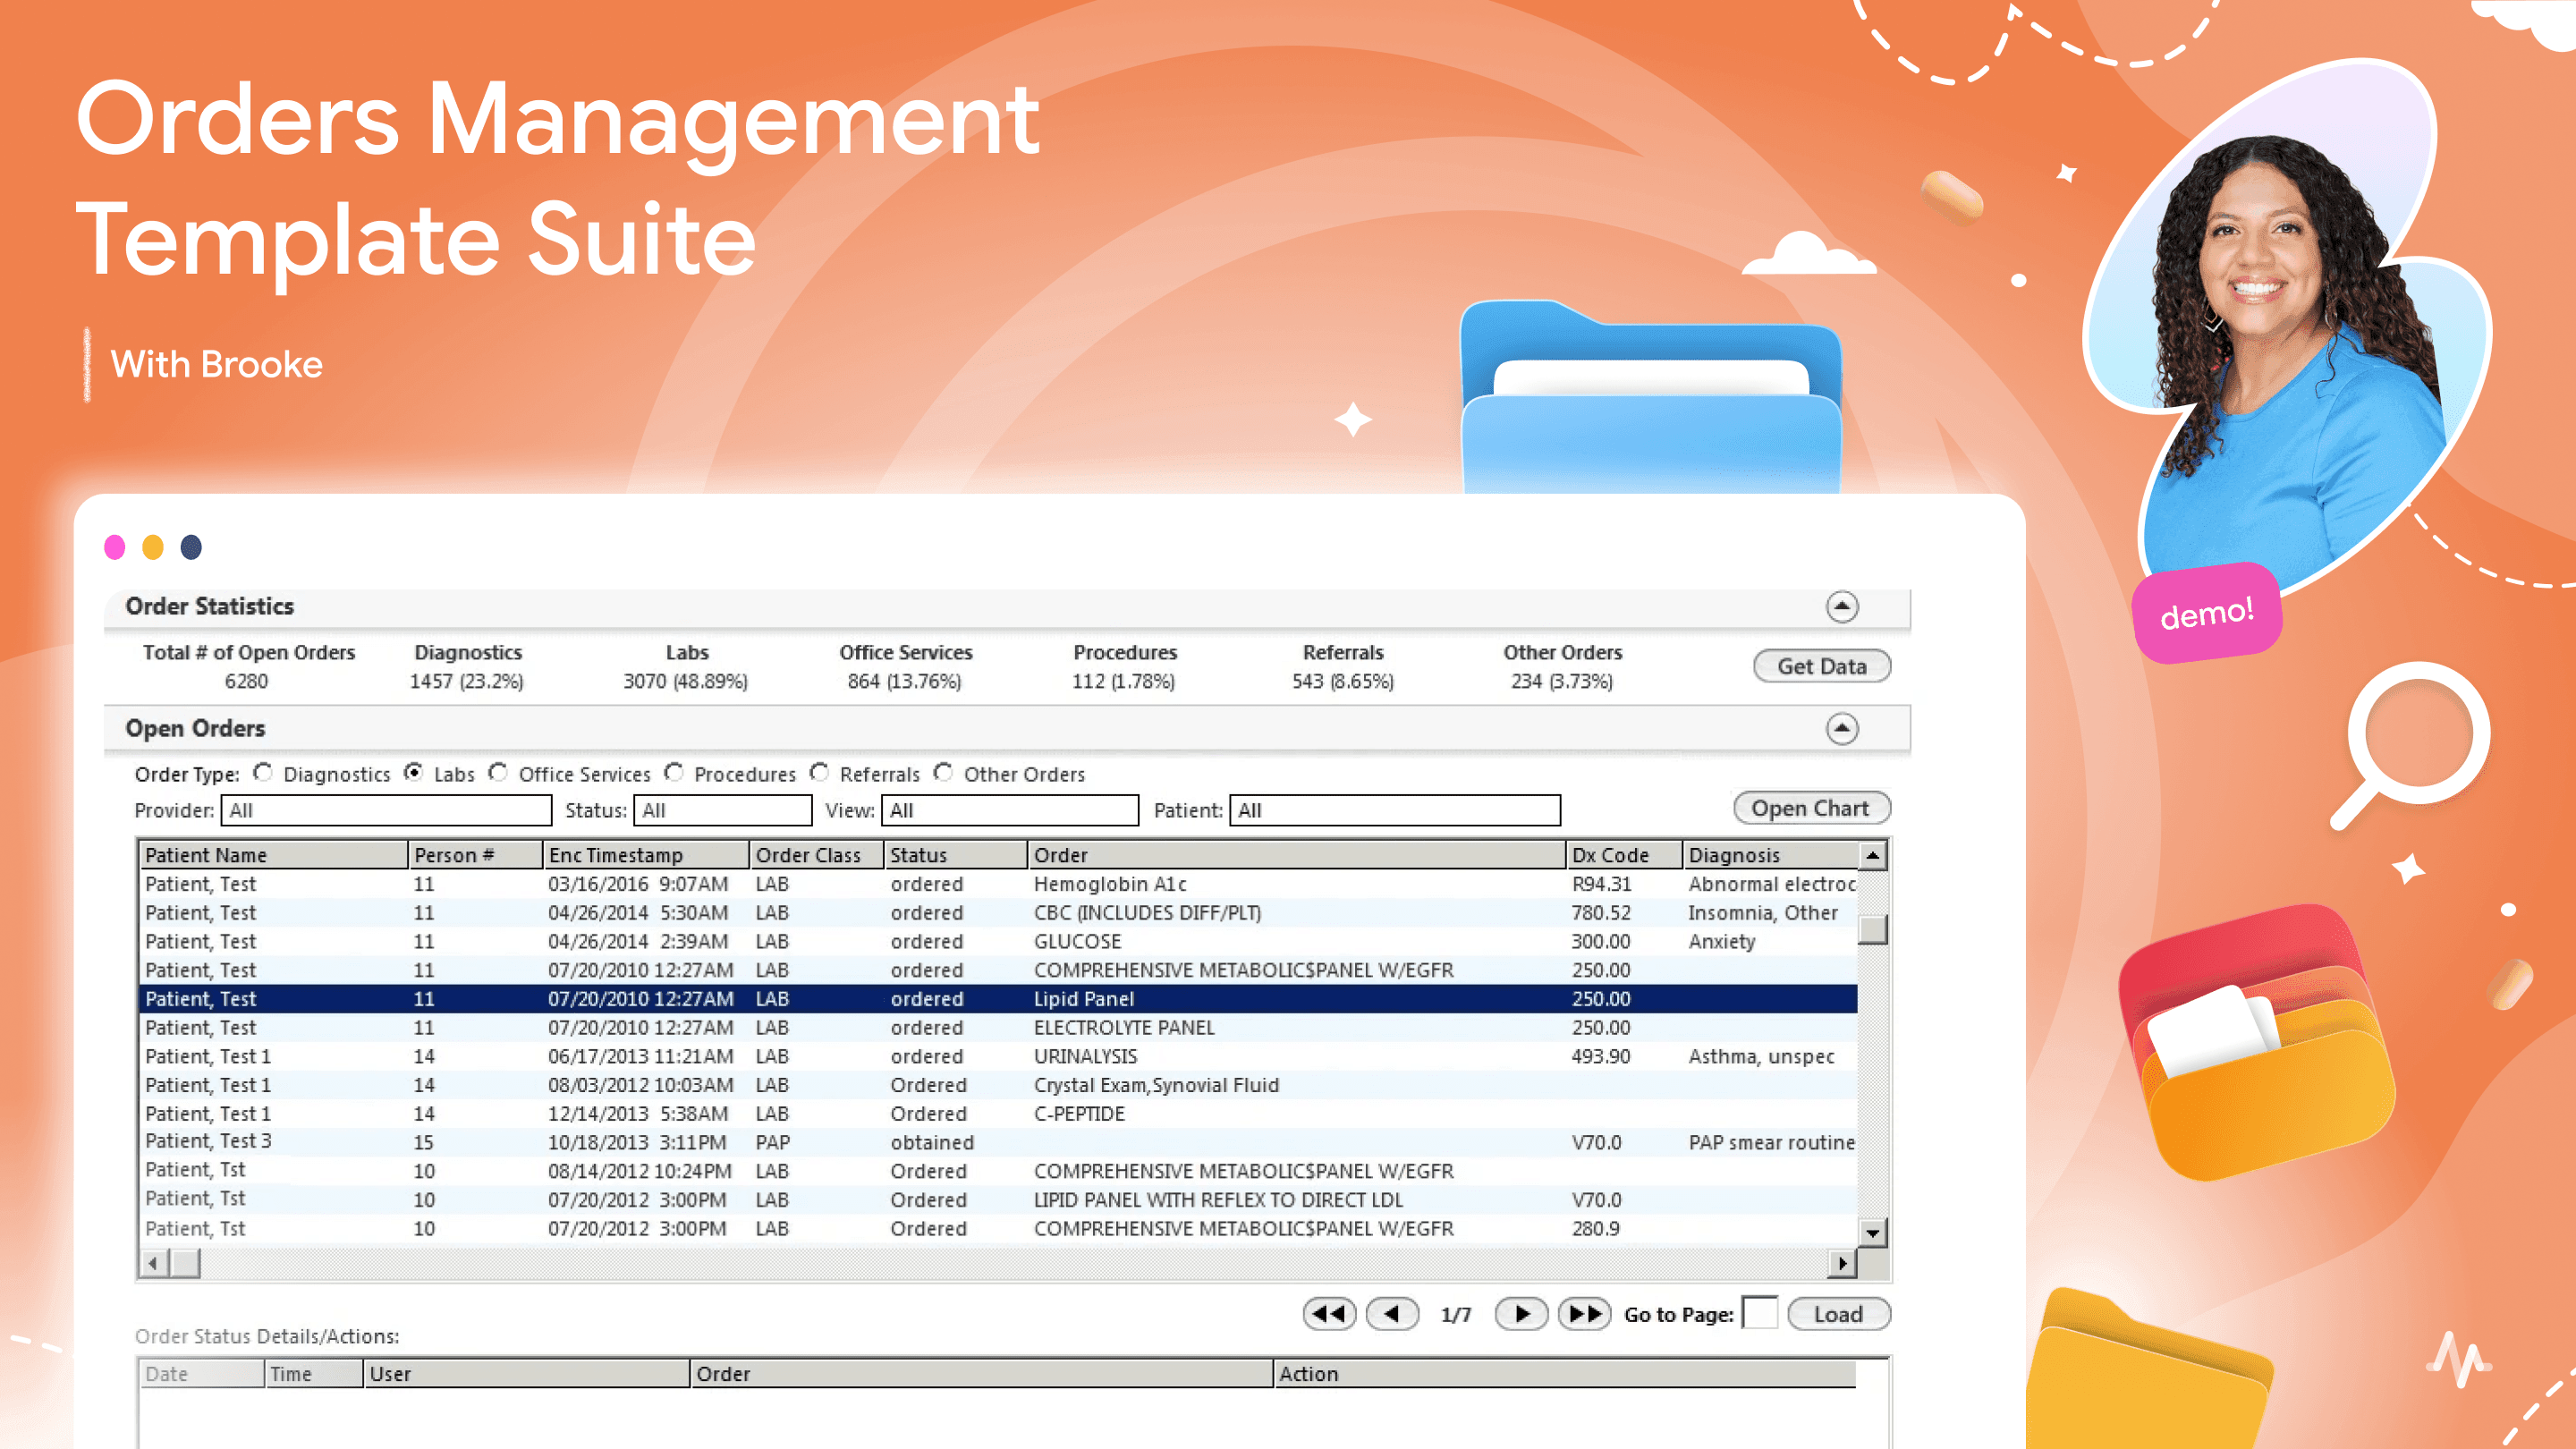
Task: Click the vertical scrollbar up arrow
Action: click(x=1872, y=855)
